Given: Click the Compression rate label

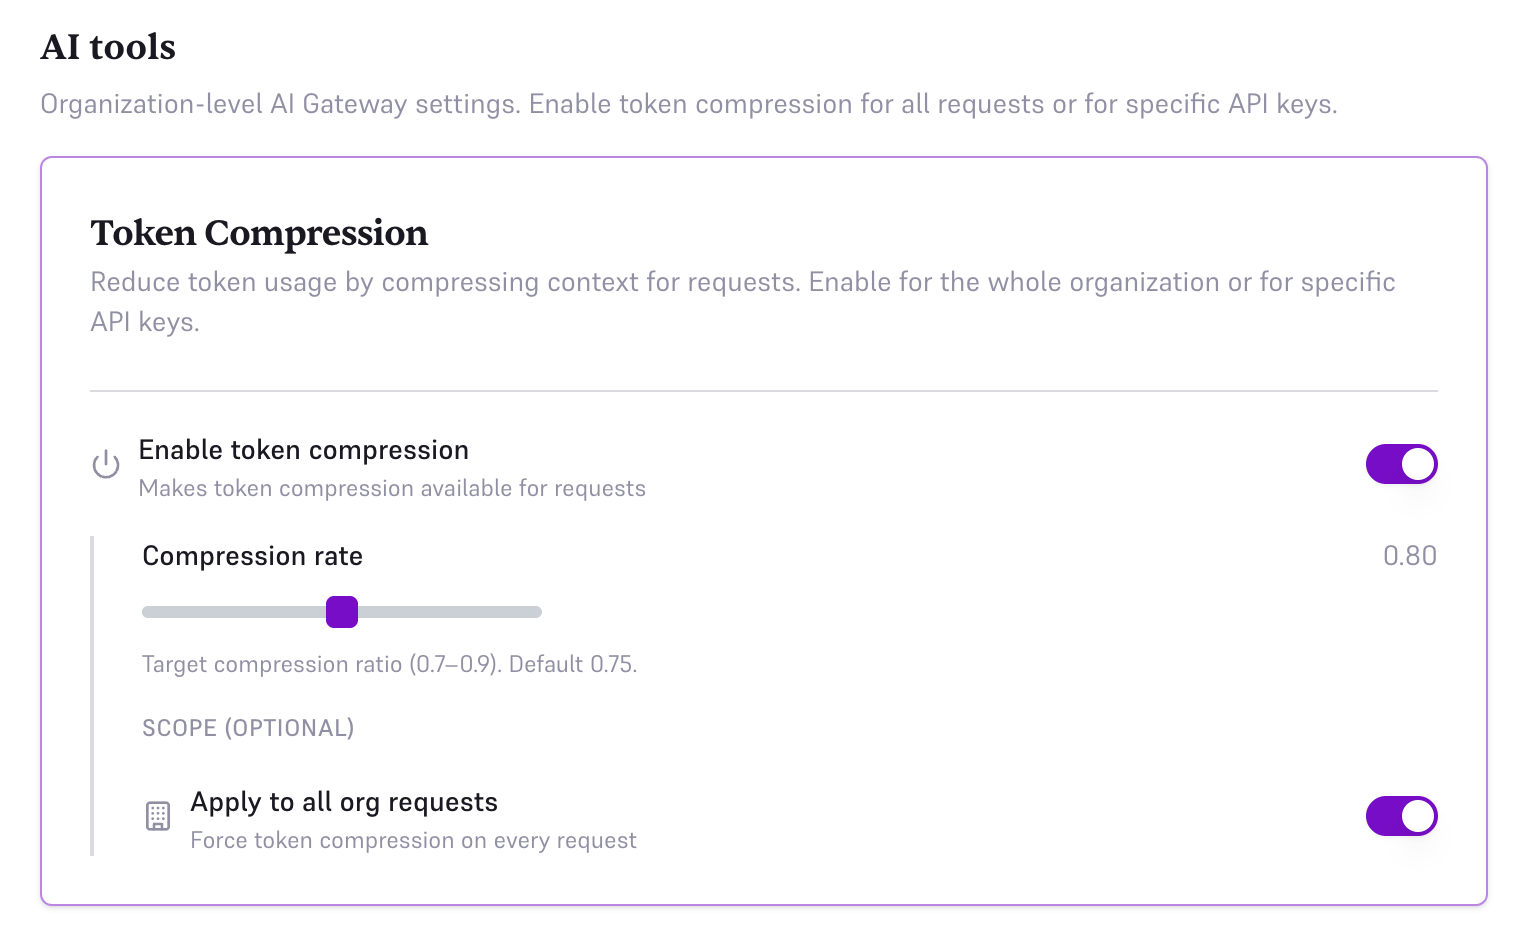Looking at the screenshot, I should tap(252, 556).
